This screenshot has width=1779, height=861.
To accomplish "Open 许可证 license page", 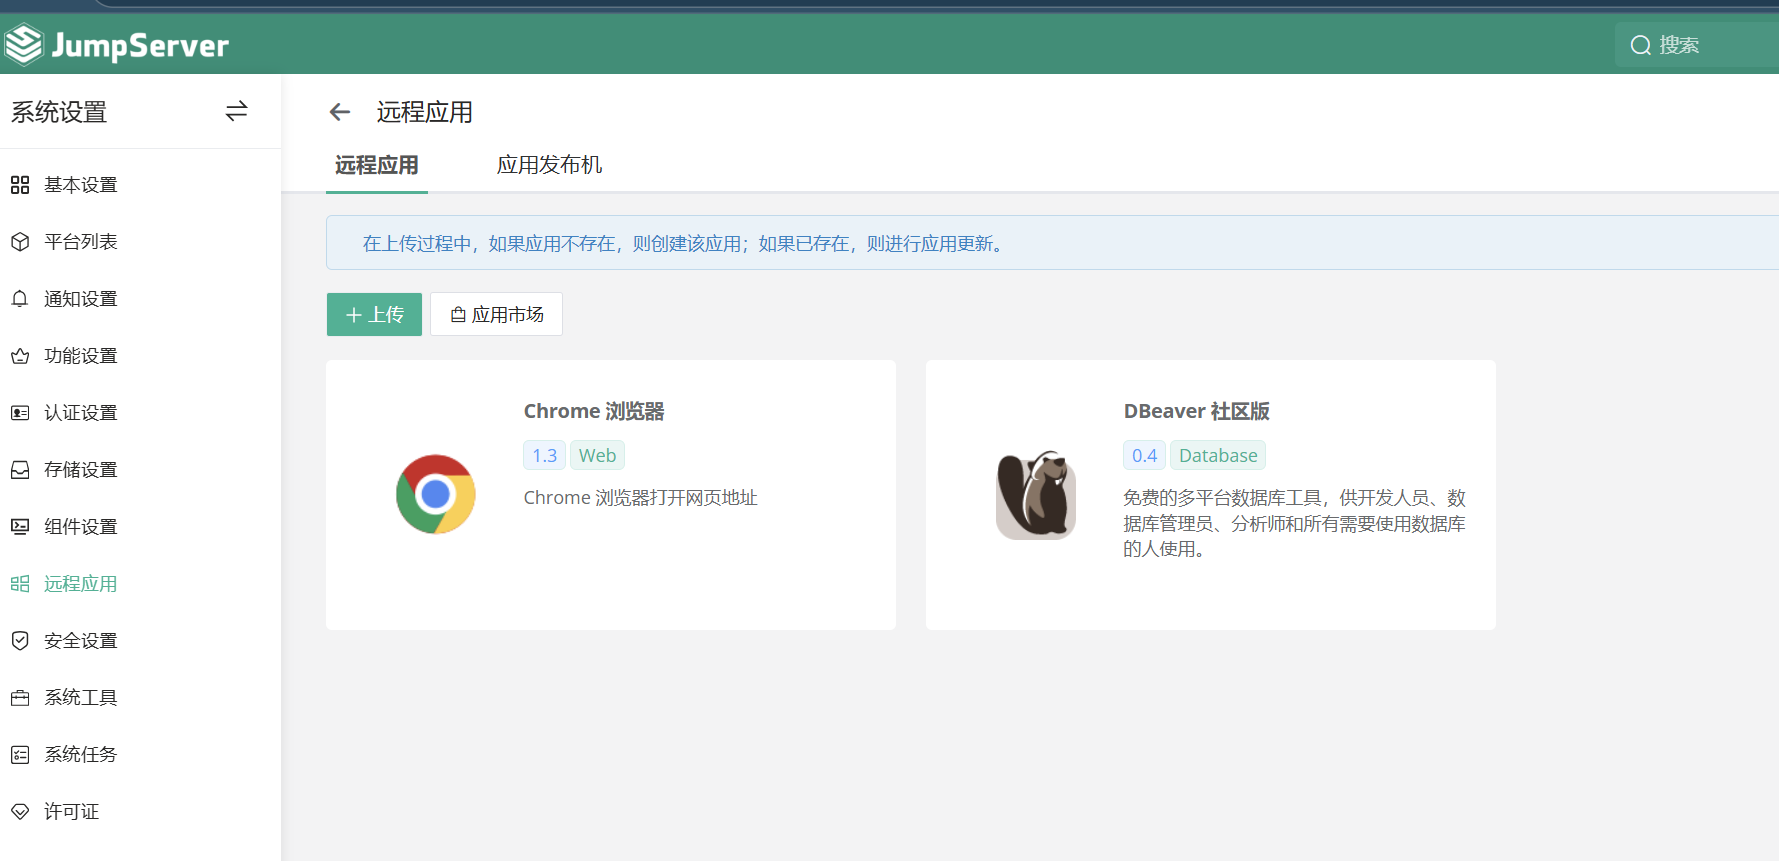I will 71,812.
